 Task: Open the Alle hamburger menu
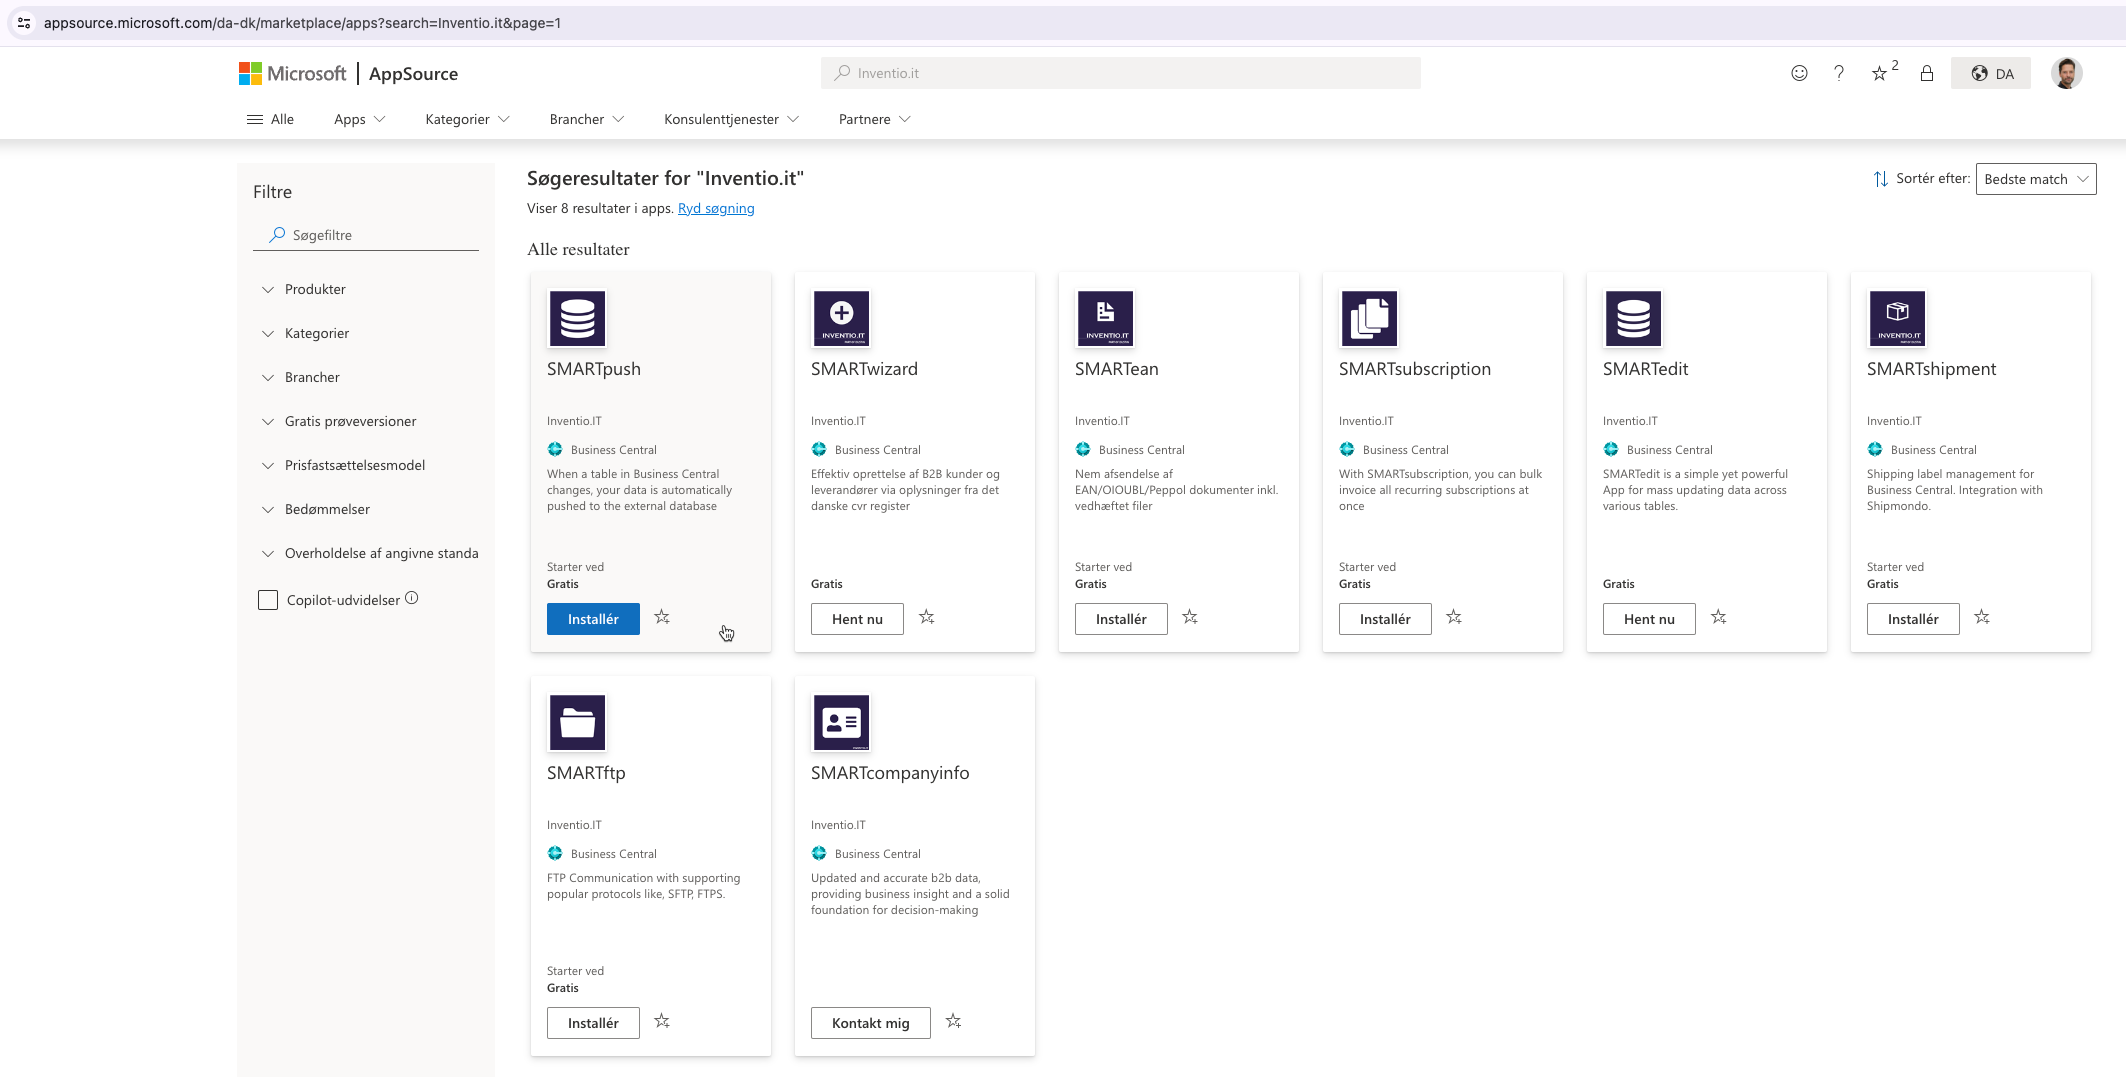point(270,119)
